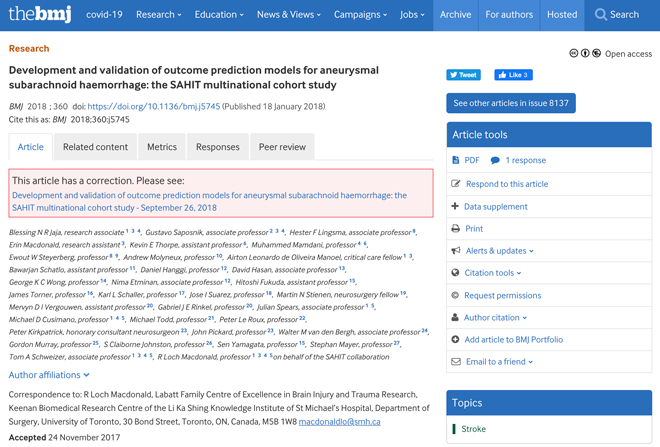Click the Citation tools globe icon
This screenshot has height=447, width=660.
[x=455, y=273]
